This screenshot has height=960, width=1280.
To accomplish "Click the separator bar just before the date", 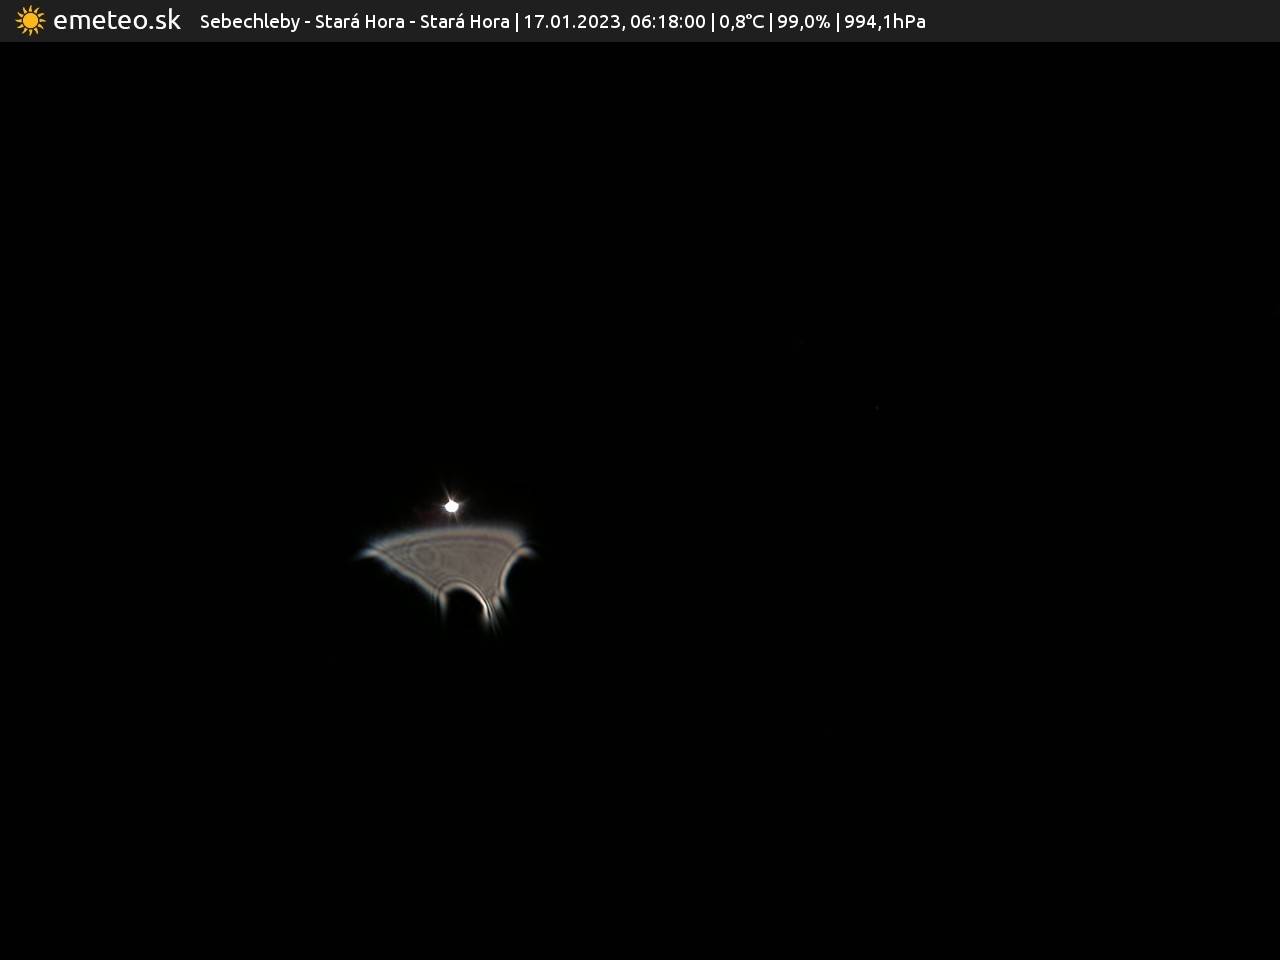I will (x=516, y=22).
